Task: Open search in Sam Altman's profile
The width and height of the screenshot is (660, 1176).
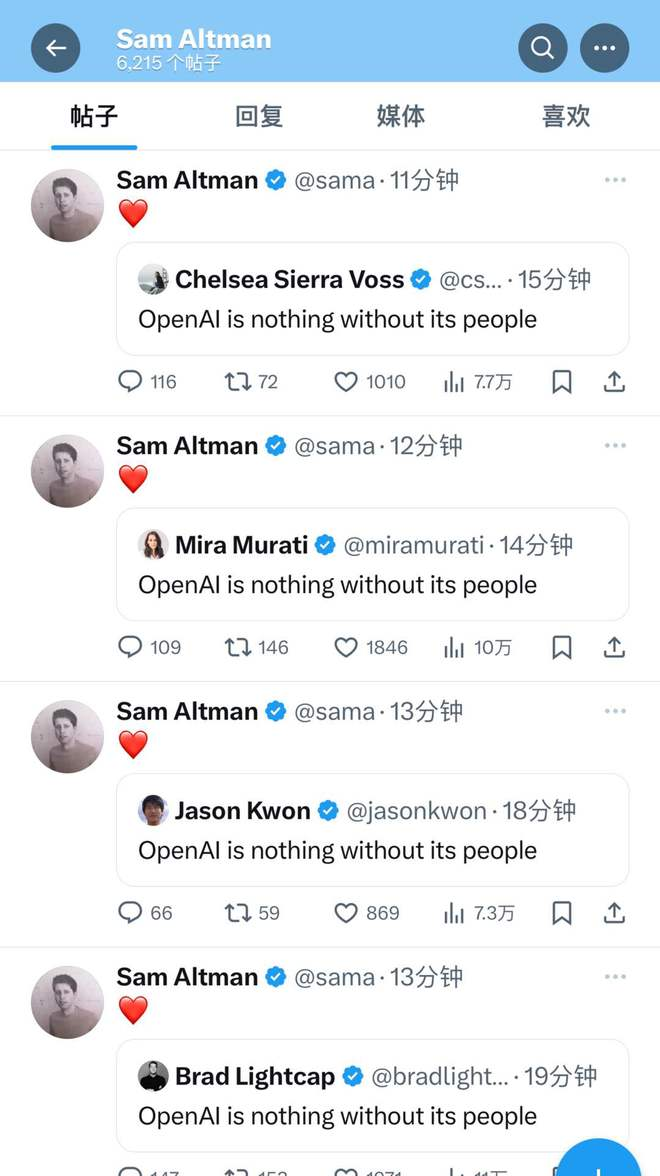Action: pyautogui.click(x=542, y=48)
